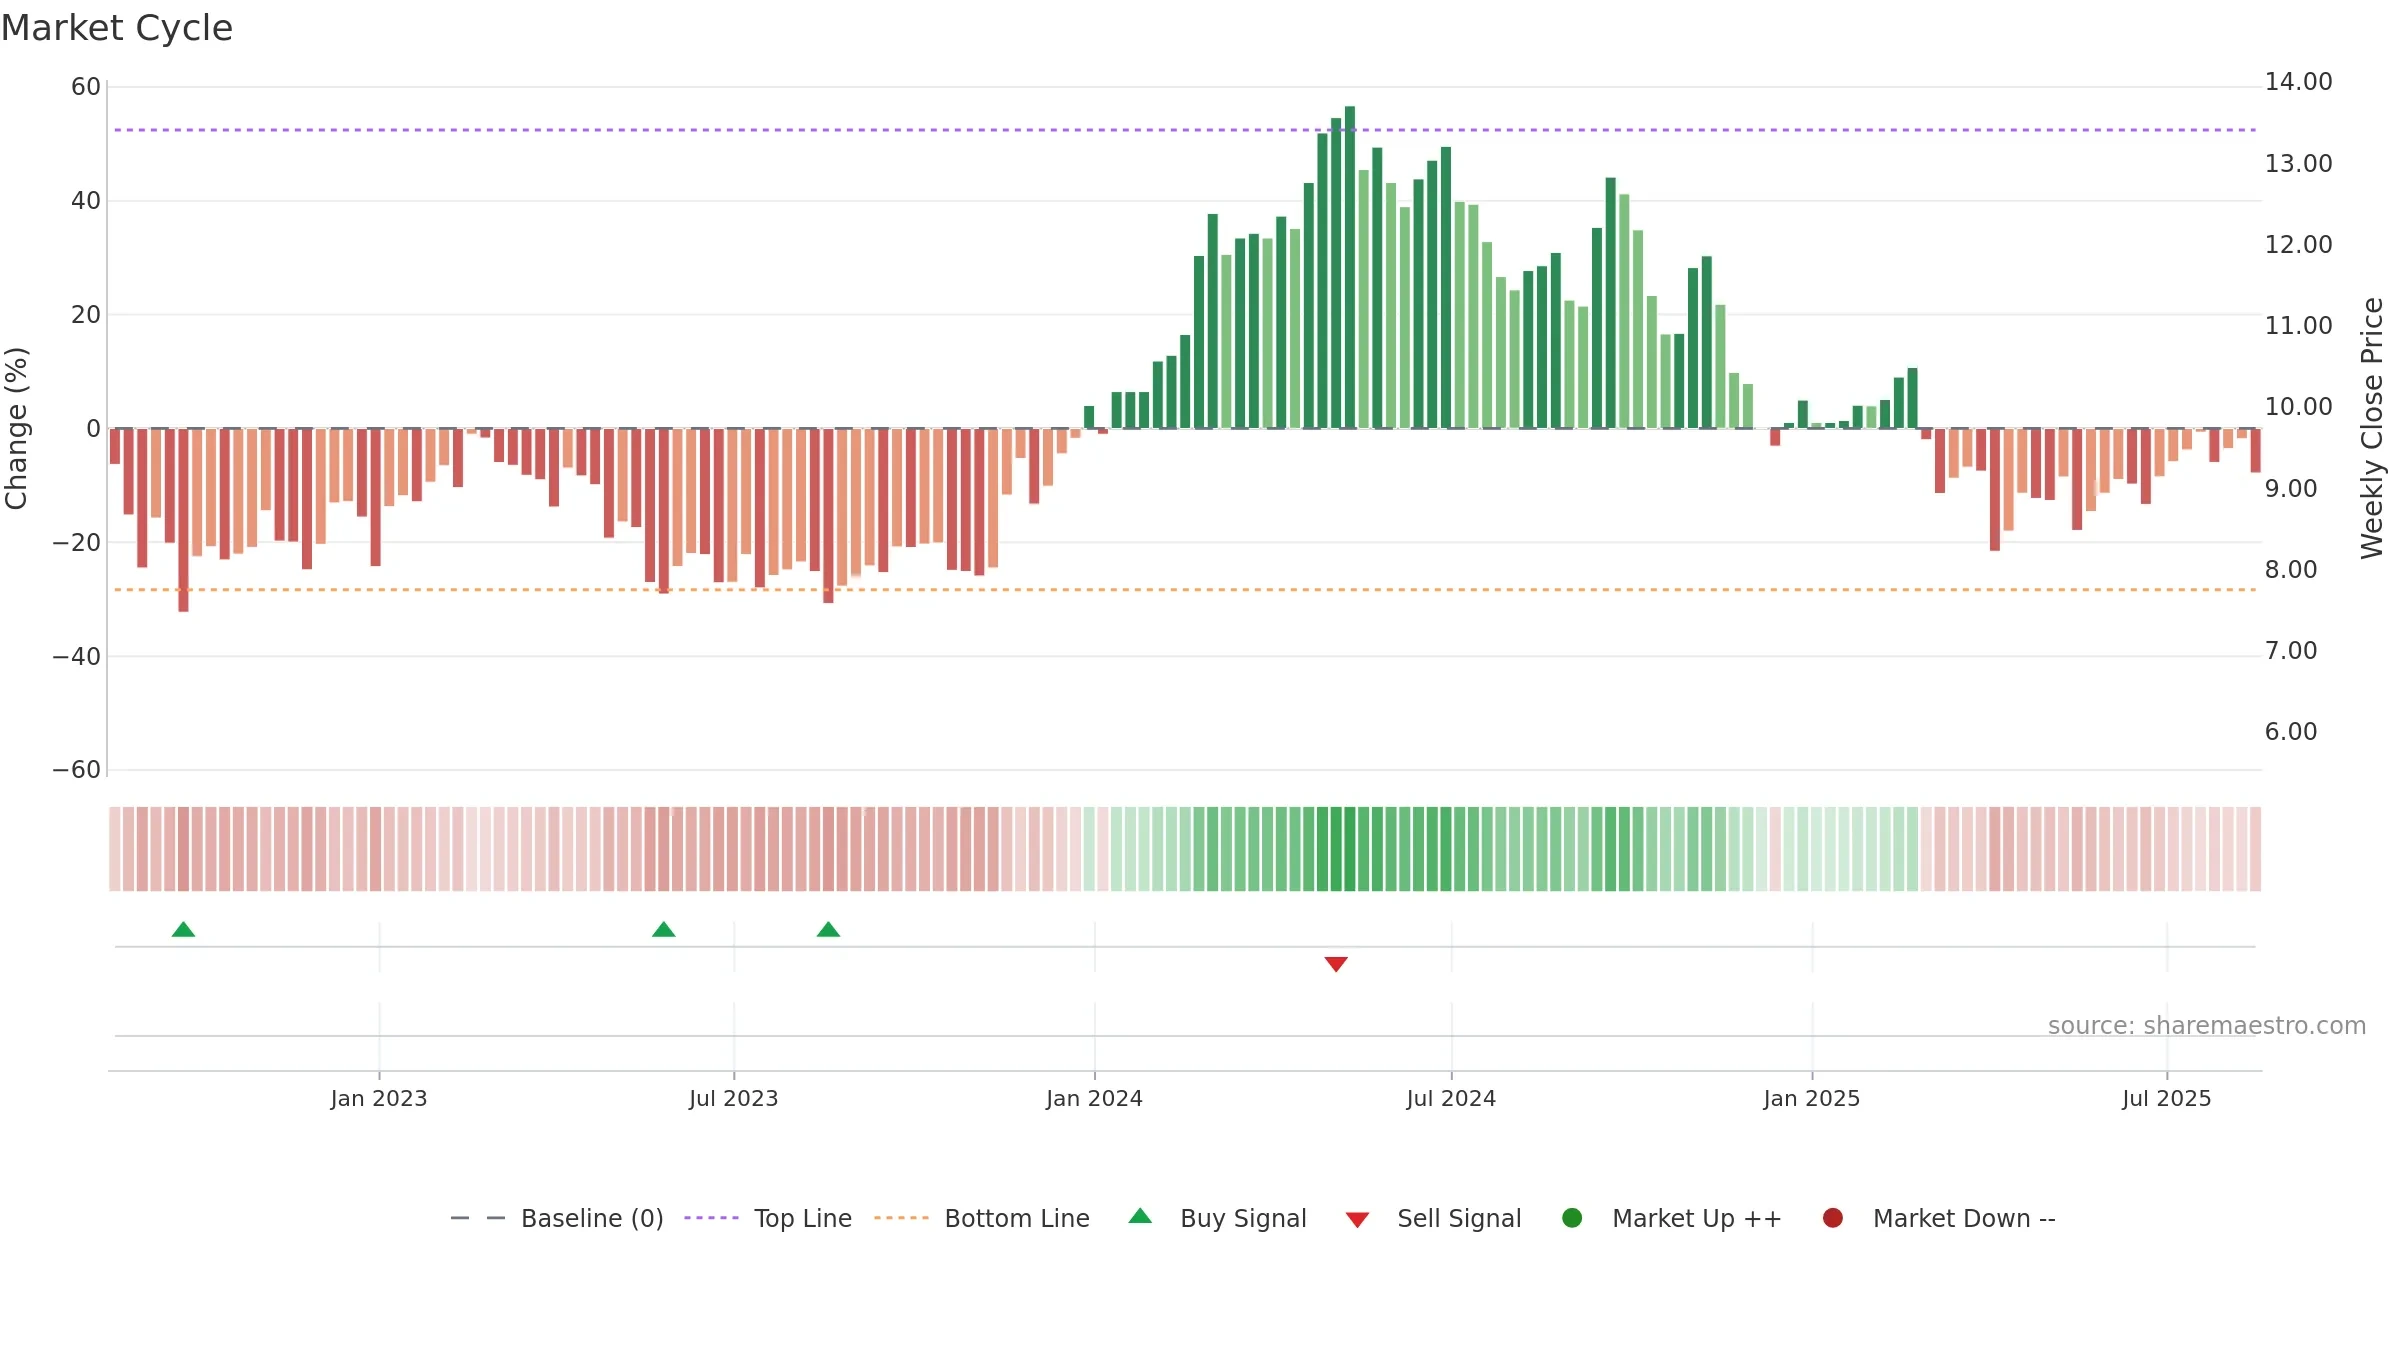This screenshot has width=2400, height=1350.
Task: Click the −60 left-axis percentage label
Action: [x=77, y=770]
